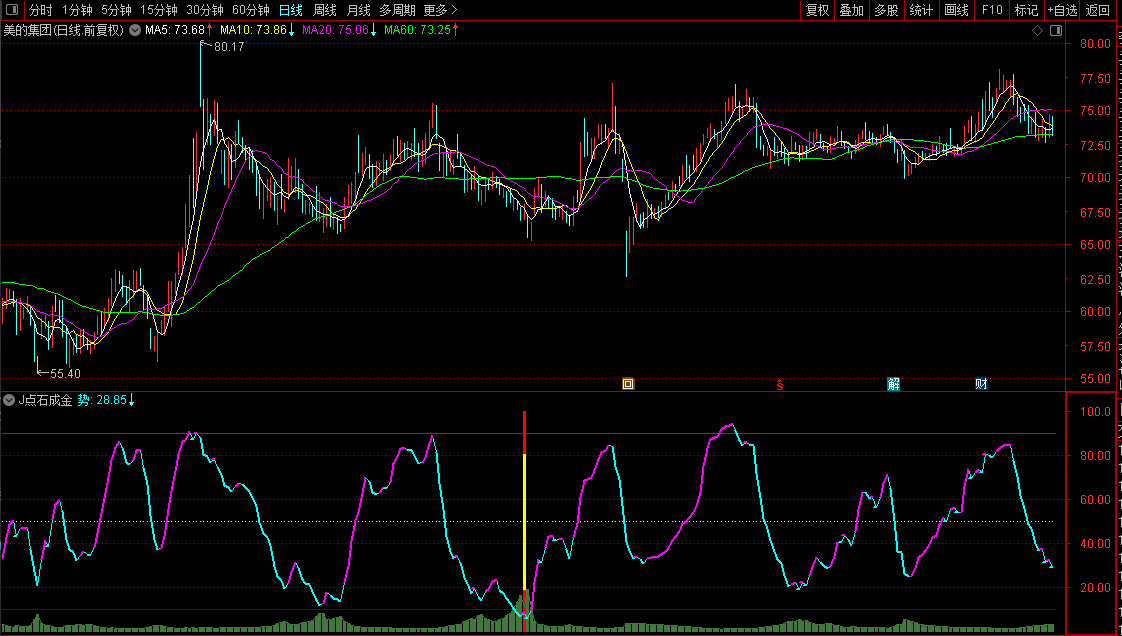
Task: Switch to 分时 intraday view
Action: 40,10
